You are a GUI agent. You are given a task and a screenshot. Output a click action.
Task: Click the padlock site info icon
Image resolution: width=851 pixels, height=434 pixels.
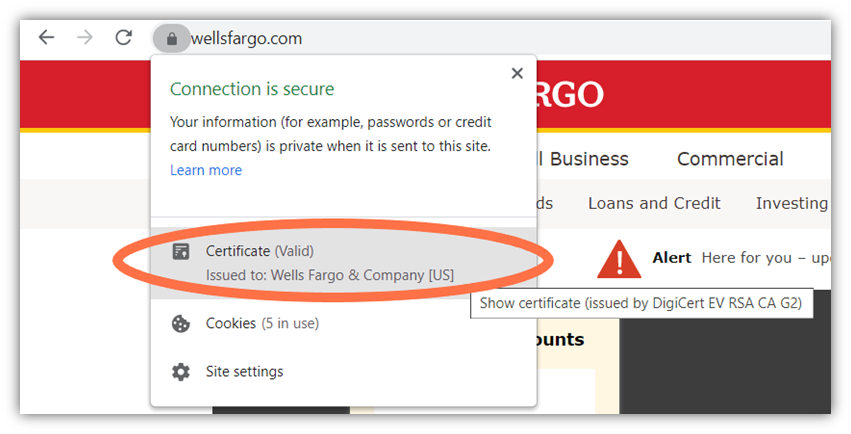172,39
